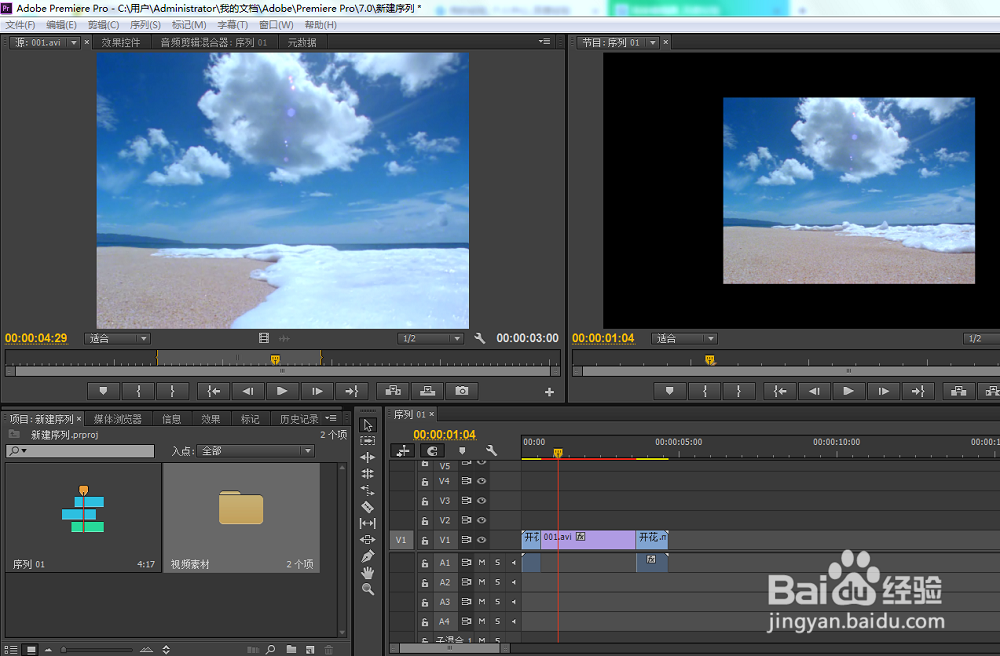Select the Hand tool

(368, 573)
